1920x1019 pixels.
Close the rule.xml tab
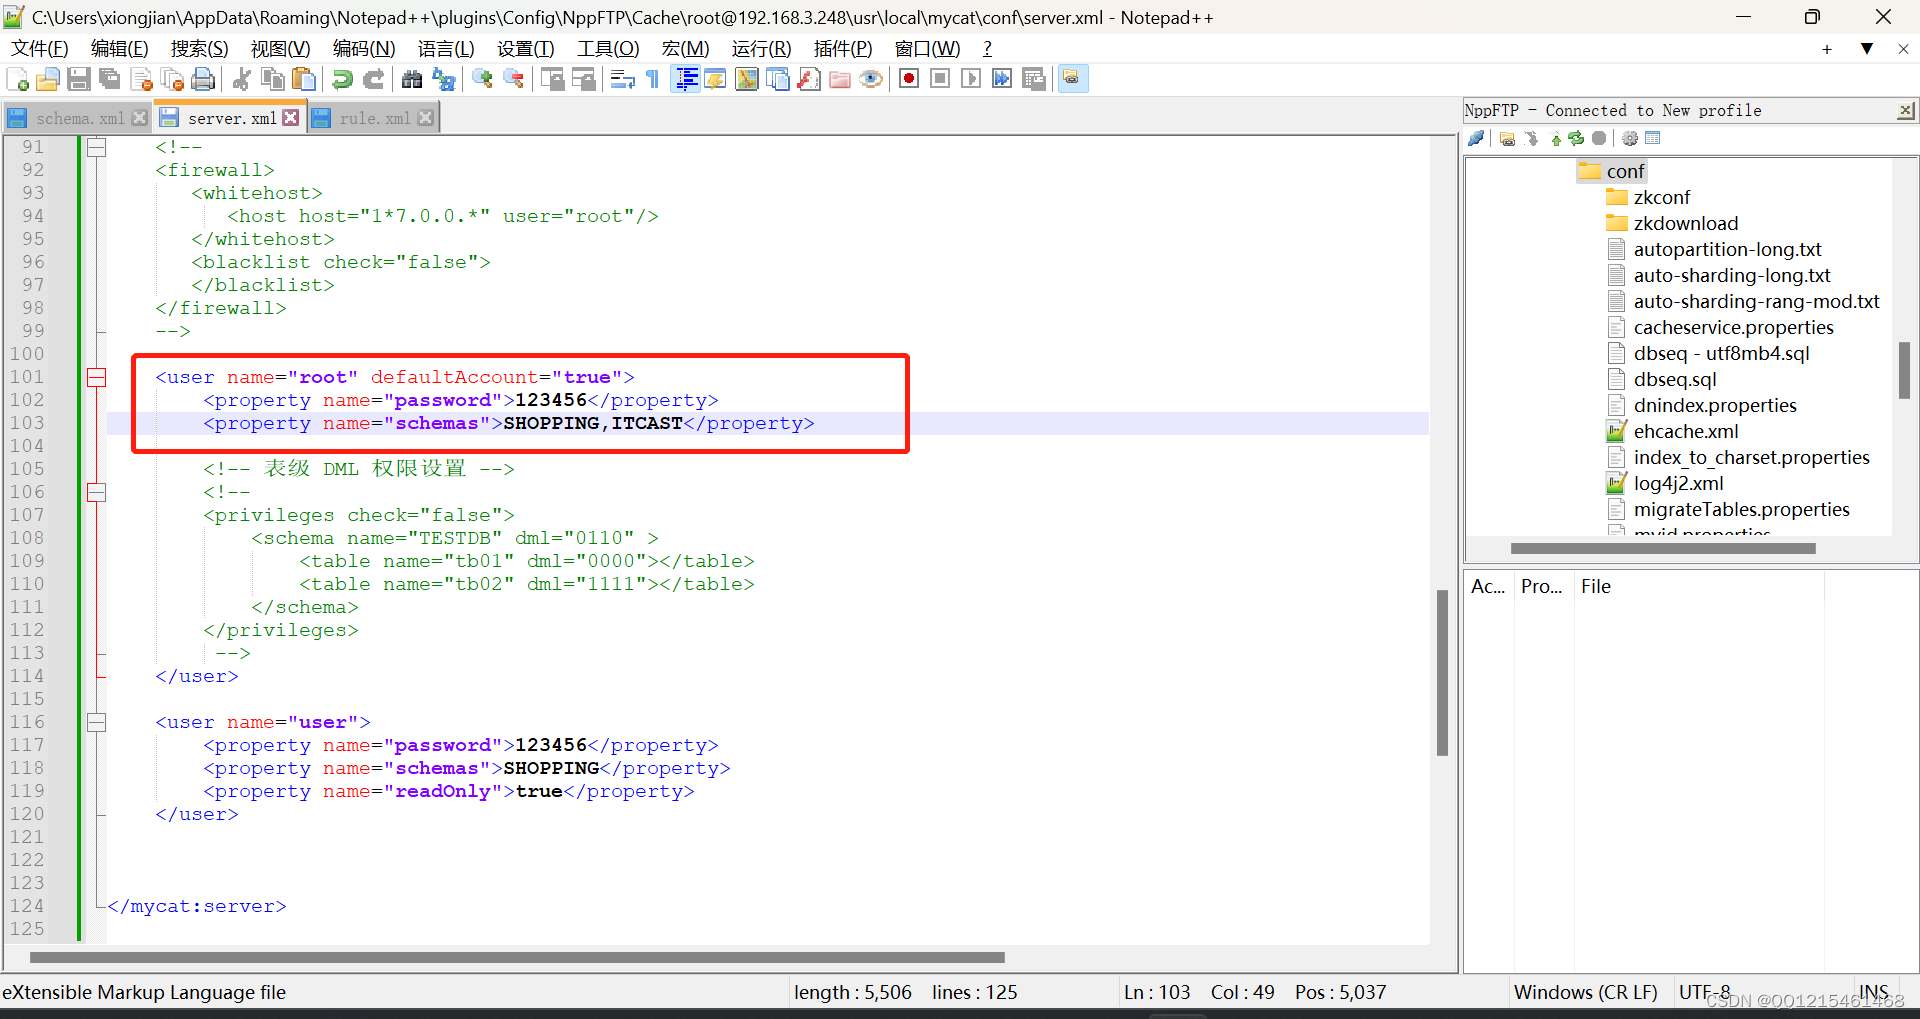click(x=426, y=118)
